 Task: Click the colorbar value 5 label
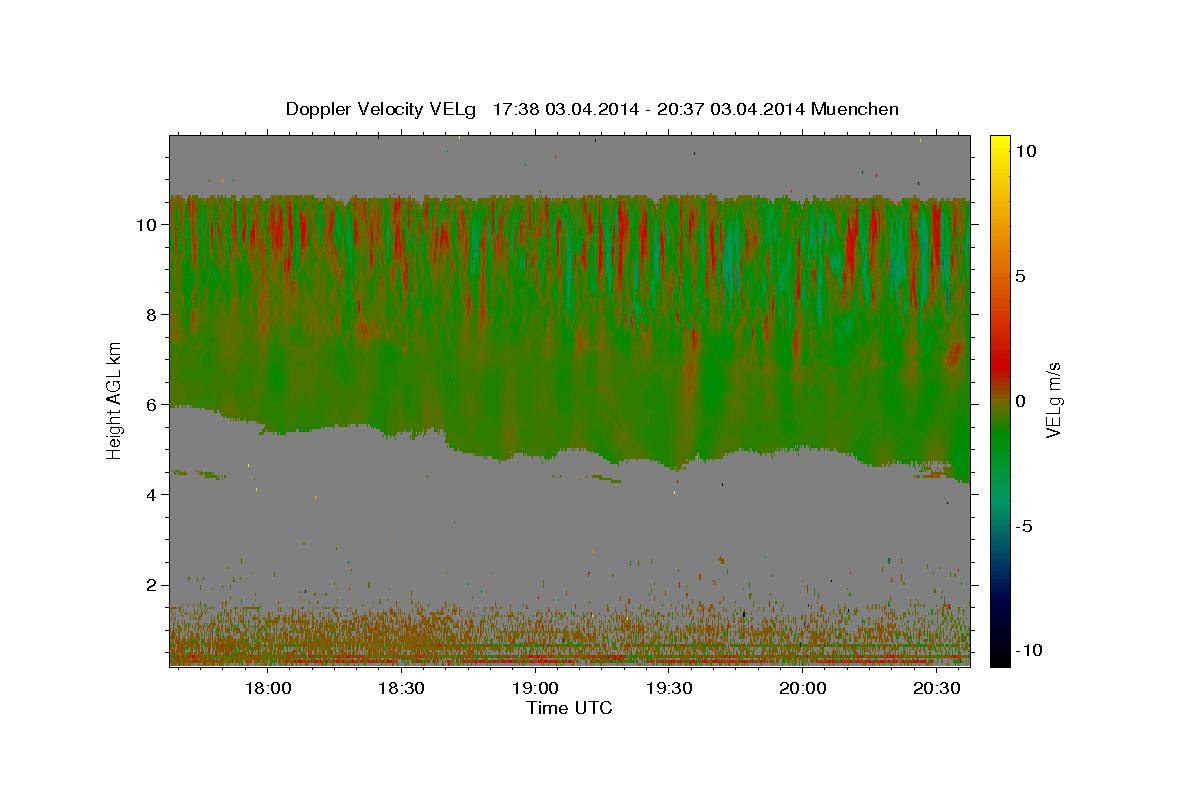coord(1022,276)
